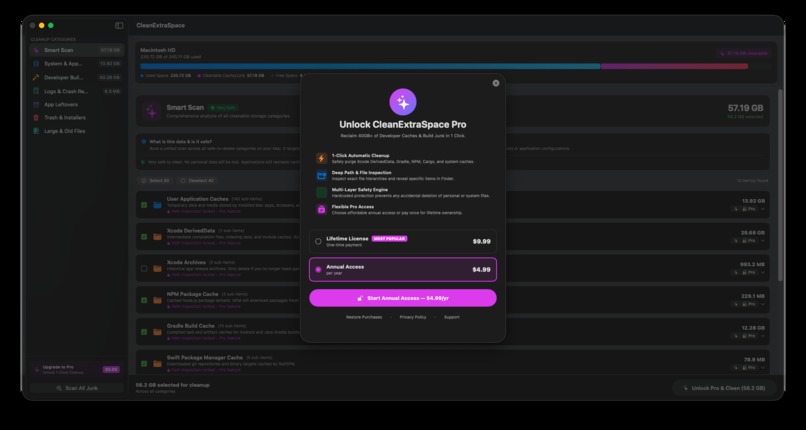Click Start Annual Access button
Image resolution: width=806 pixels, height=430 pixels.
point(403,298)
